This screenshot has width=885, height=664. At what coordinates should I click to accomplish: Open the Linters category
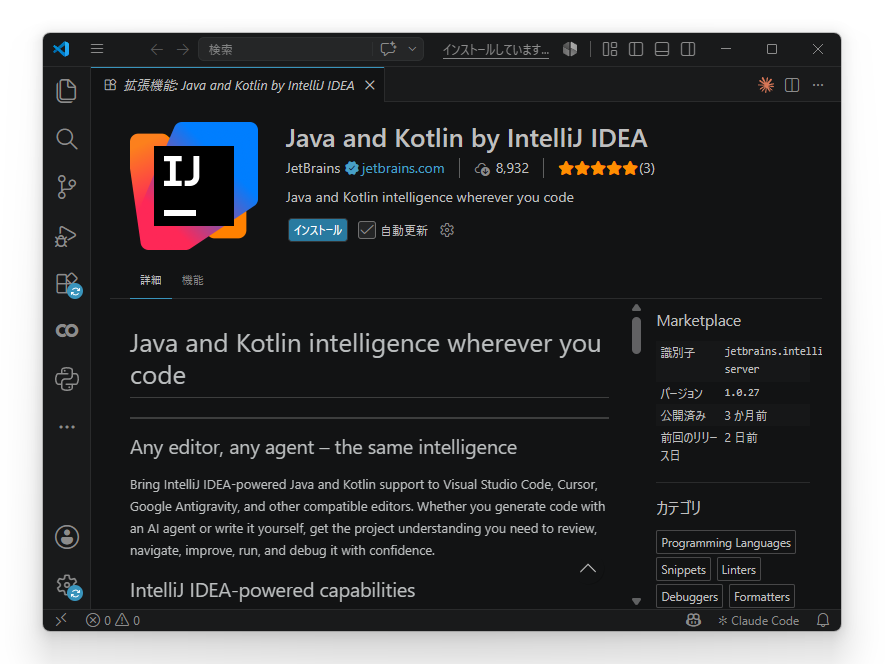click(x=738, y=570)
